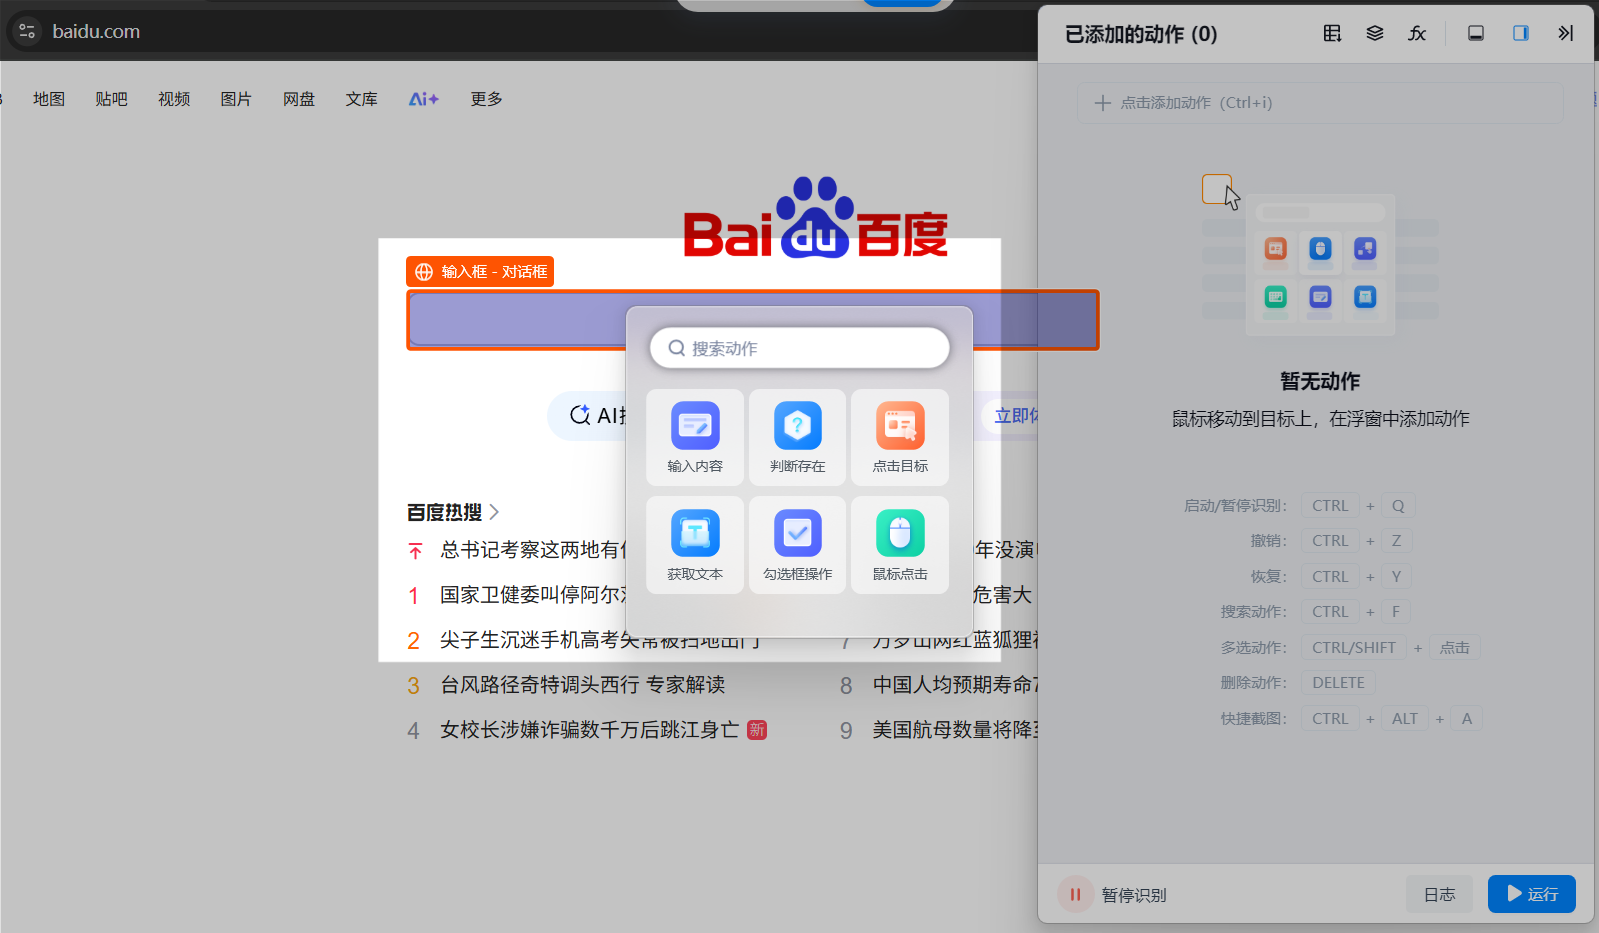Choose the 获取文本 action
This screenshot has height=933, width=1599.
[x=695, y=545]
